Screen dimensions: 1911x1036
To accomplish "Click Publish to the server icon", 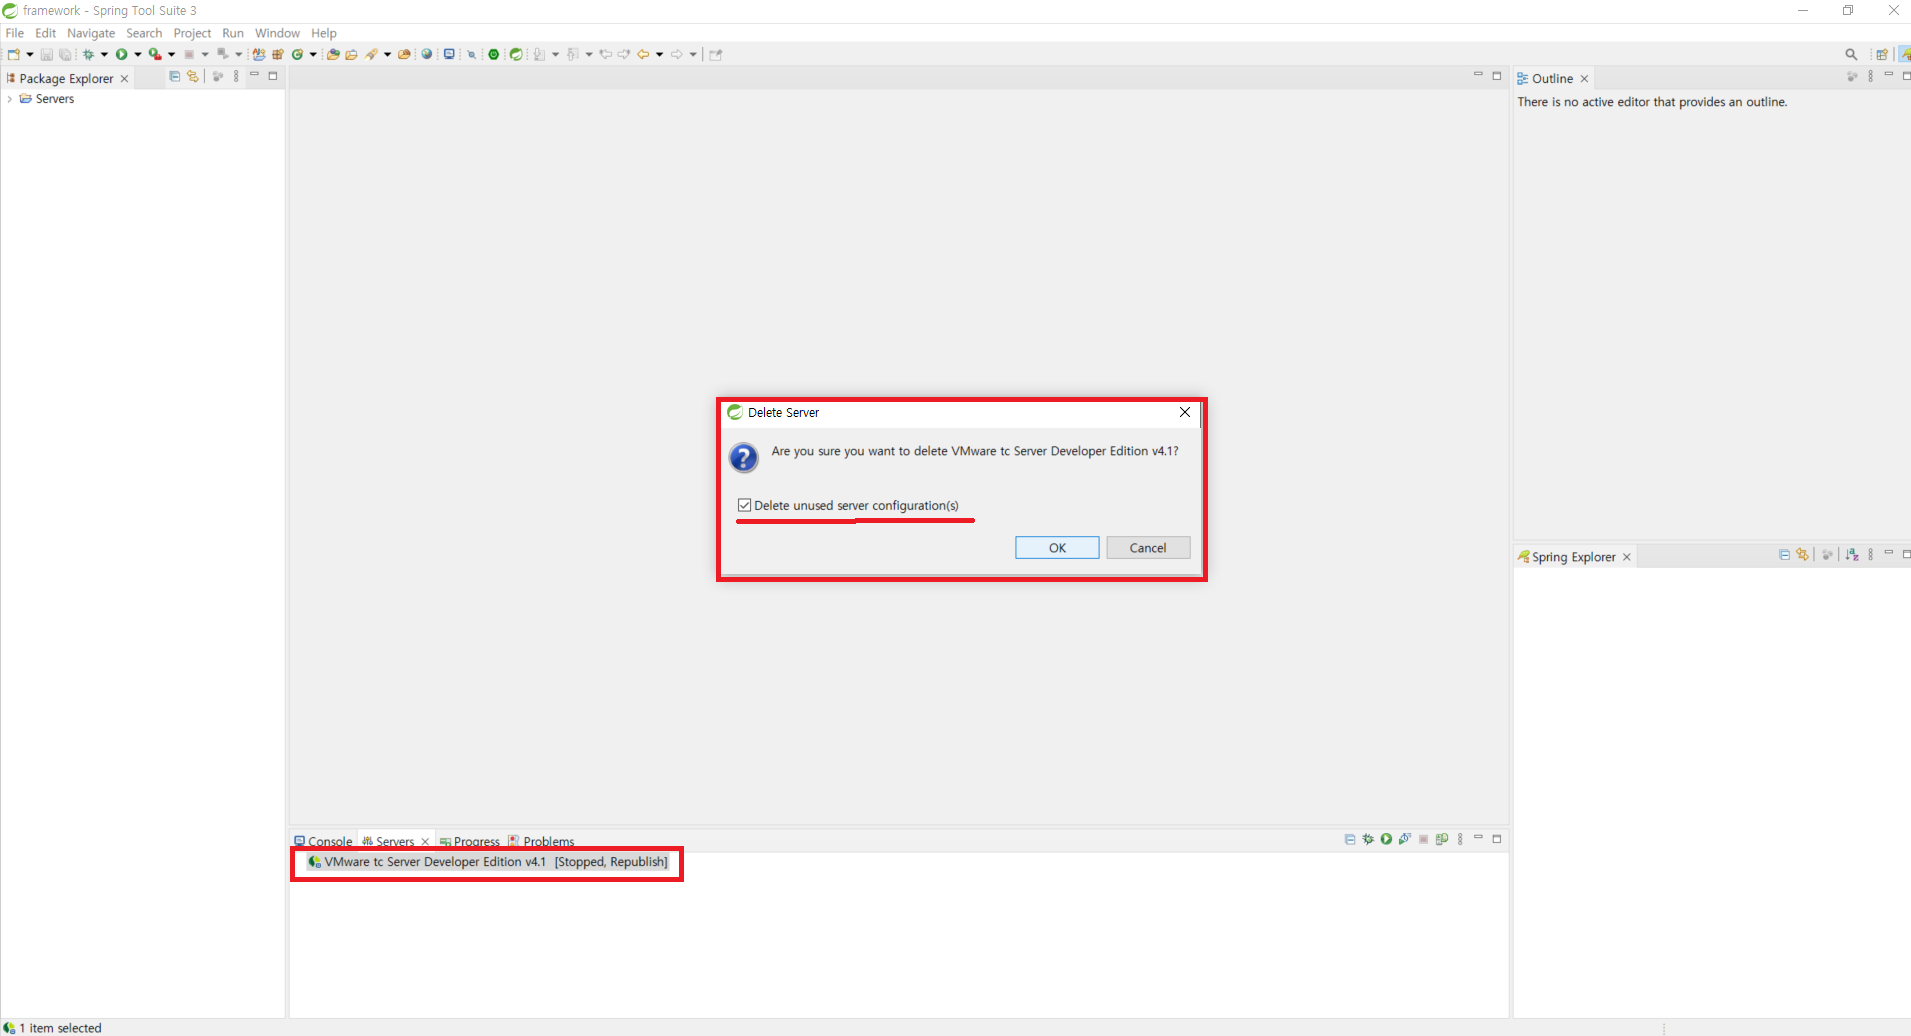I will click(1441, 839).
